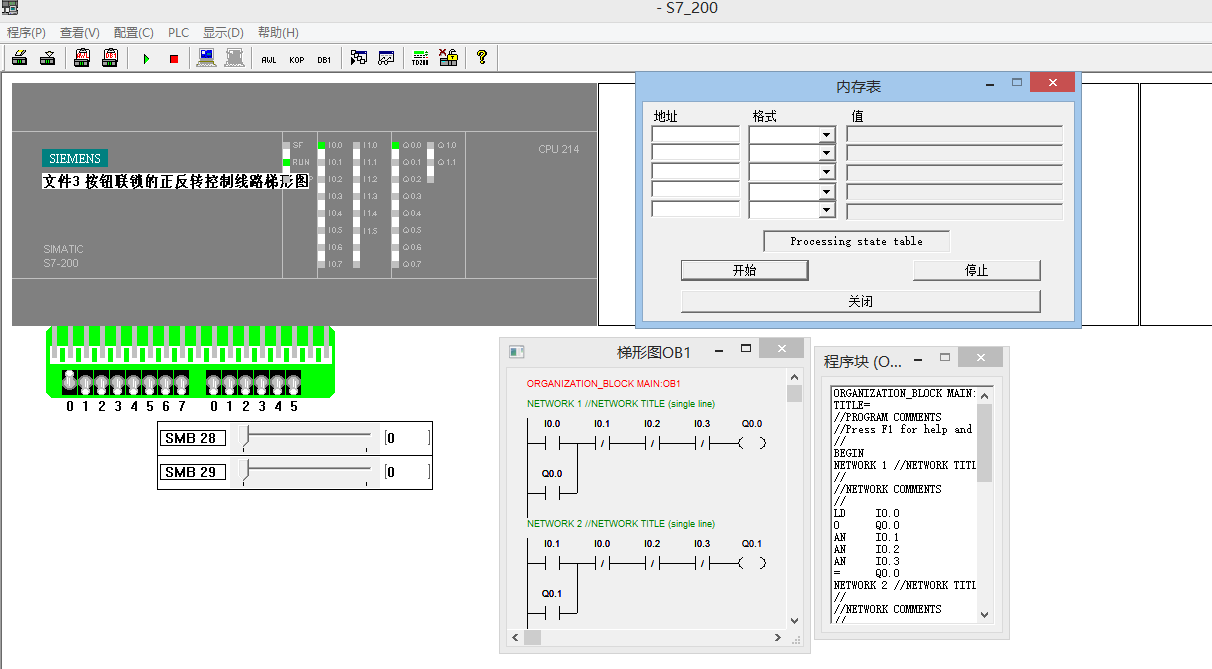Viewport: 1212px width, 669px height.
Task: Open the first row's 格式 dropdown
Action: click(826, 135)
